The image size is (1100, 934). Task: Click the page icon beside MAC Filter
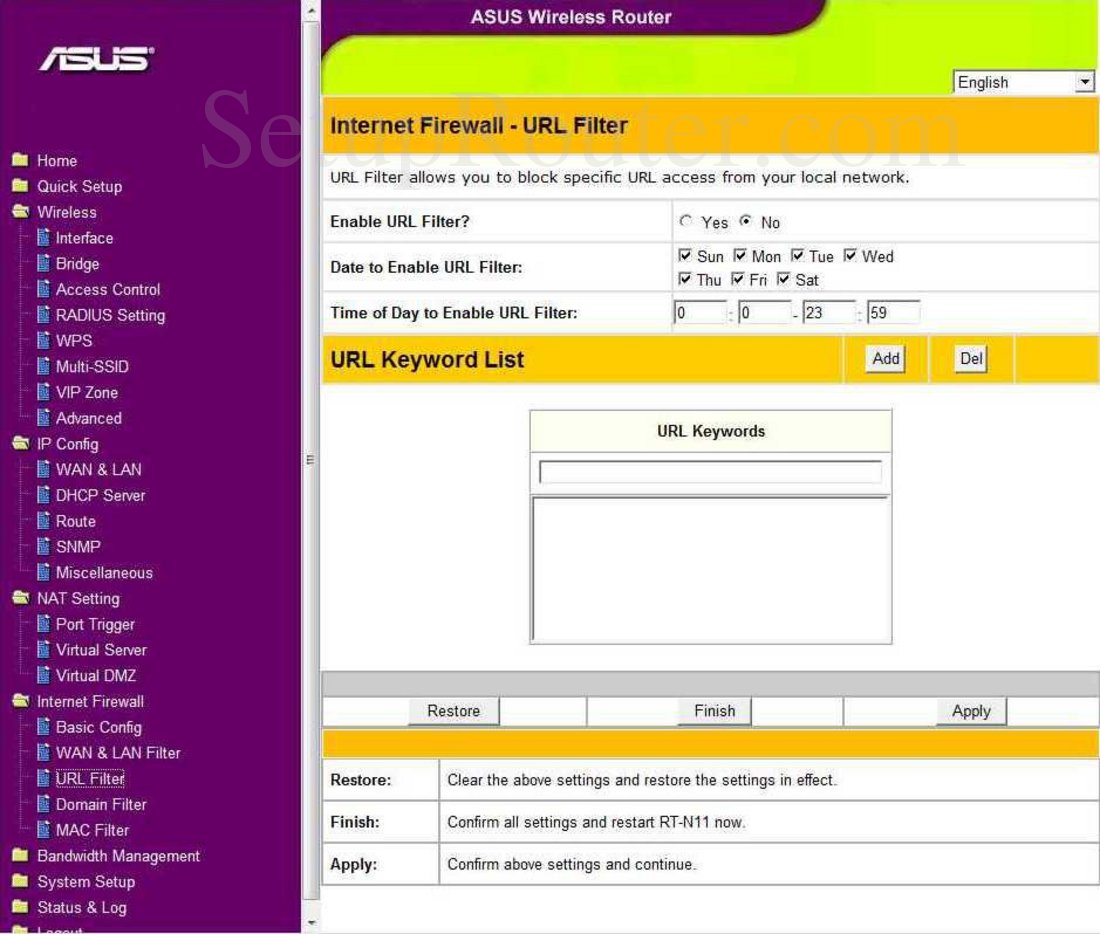[x=43, y=830]
